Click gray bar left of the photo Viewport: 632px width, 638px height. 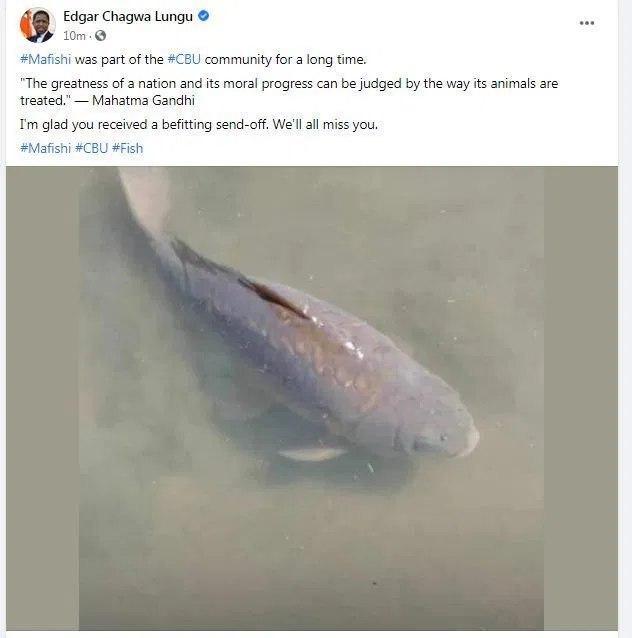click(42, 398)
